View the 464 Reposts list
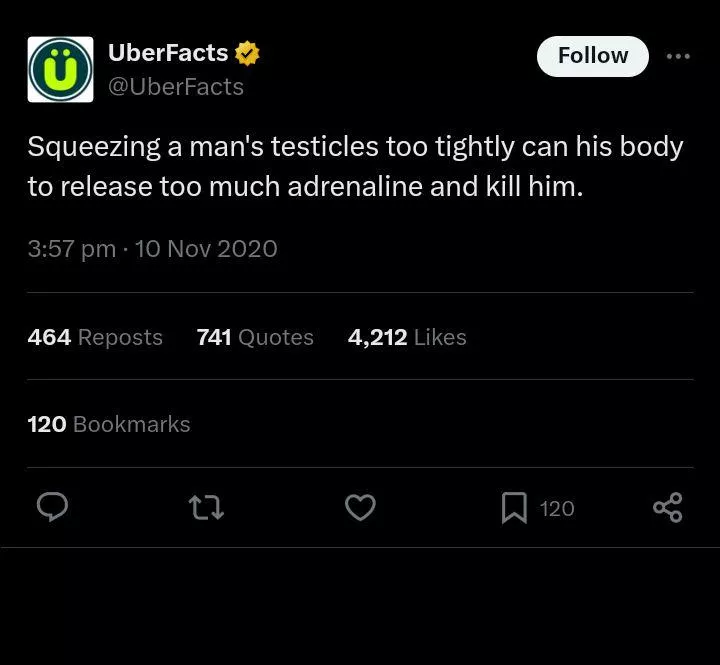Image resolution: width=720 pixels, height=665 pixels. [x=95, y=338]
